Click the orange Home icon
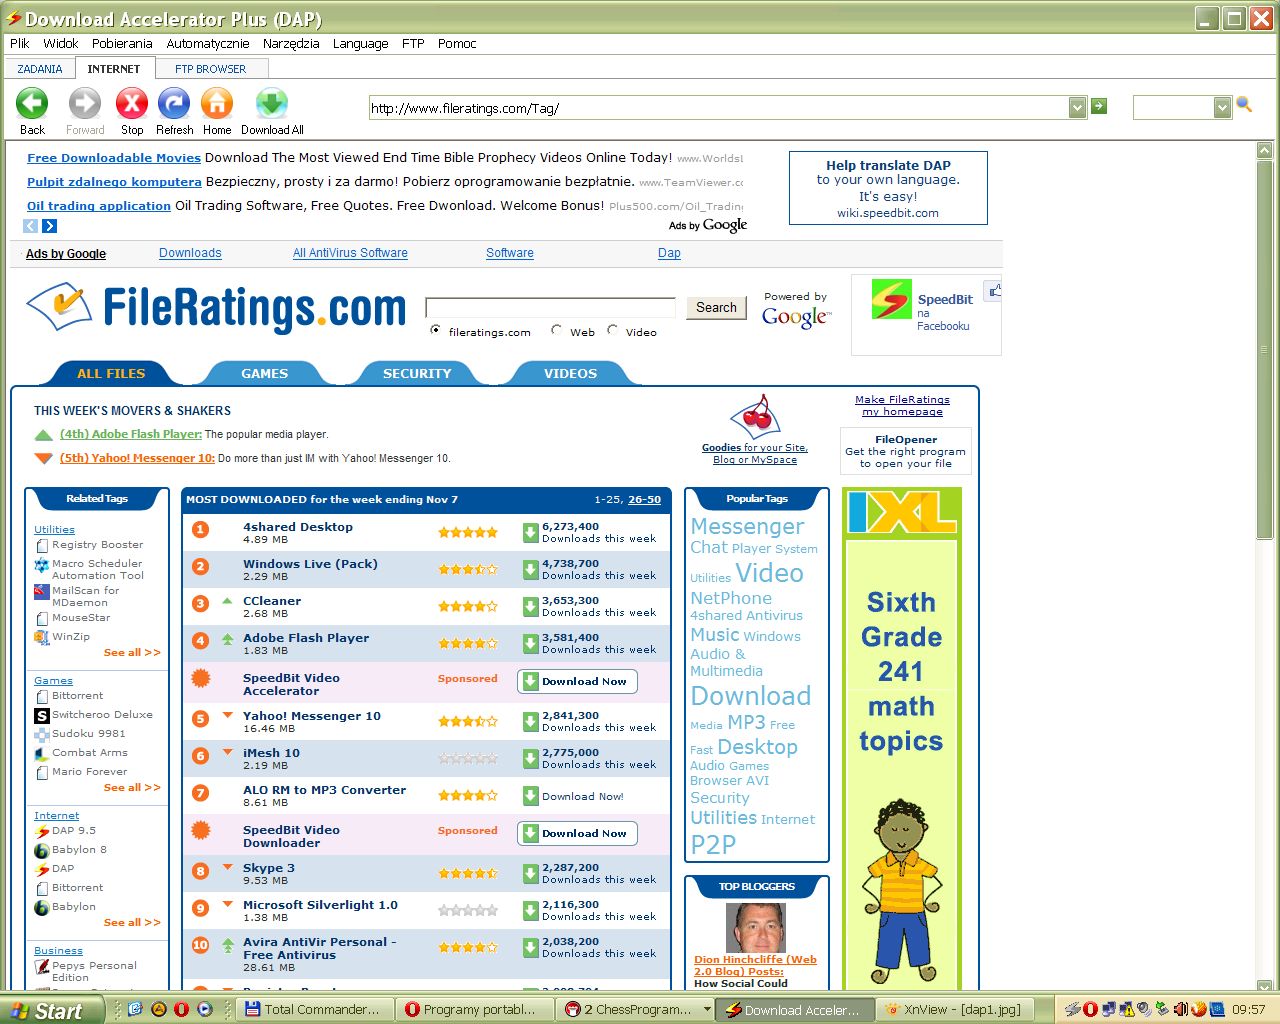 pos(217,104)
